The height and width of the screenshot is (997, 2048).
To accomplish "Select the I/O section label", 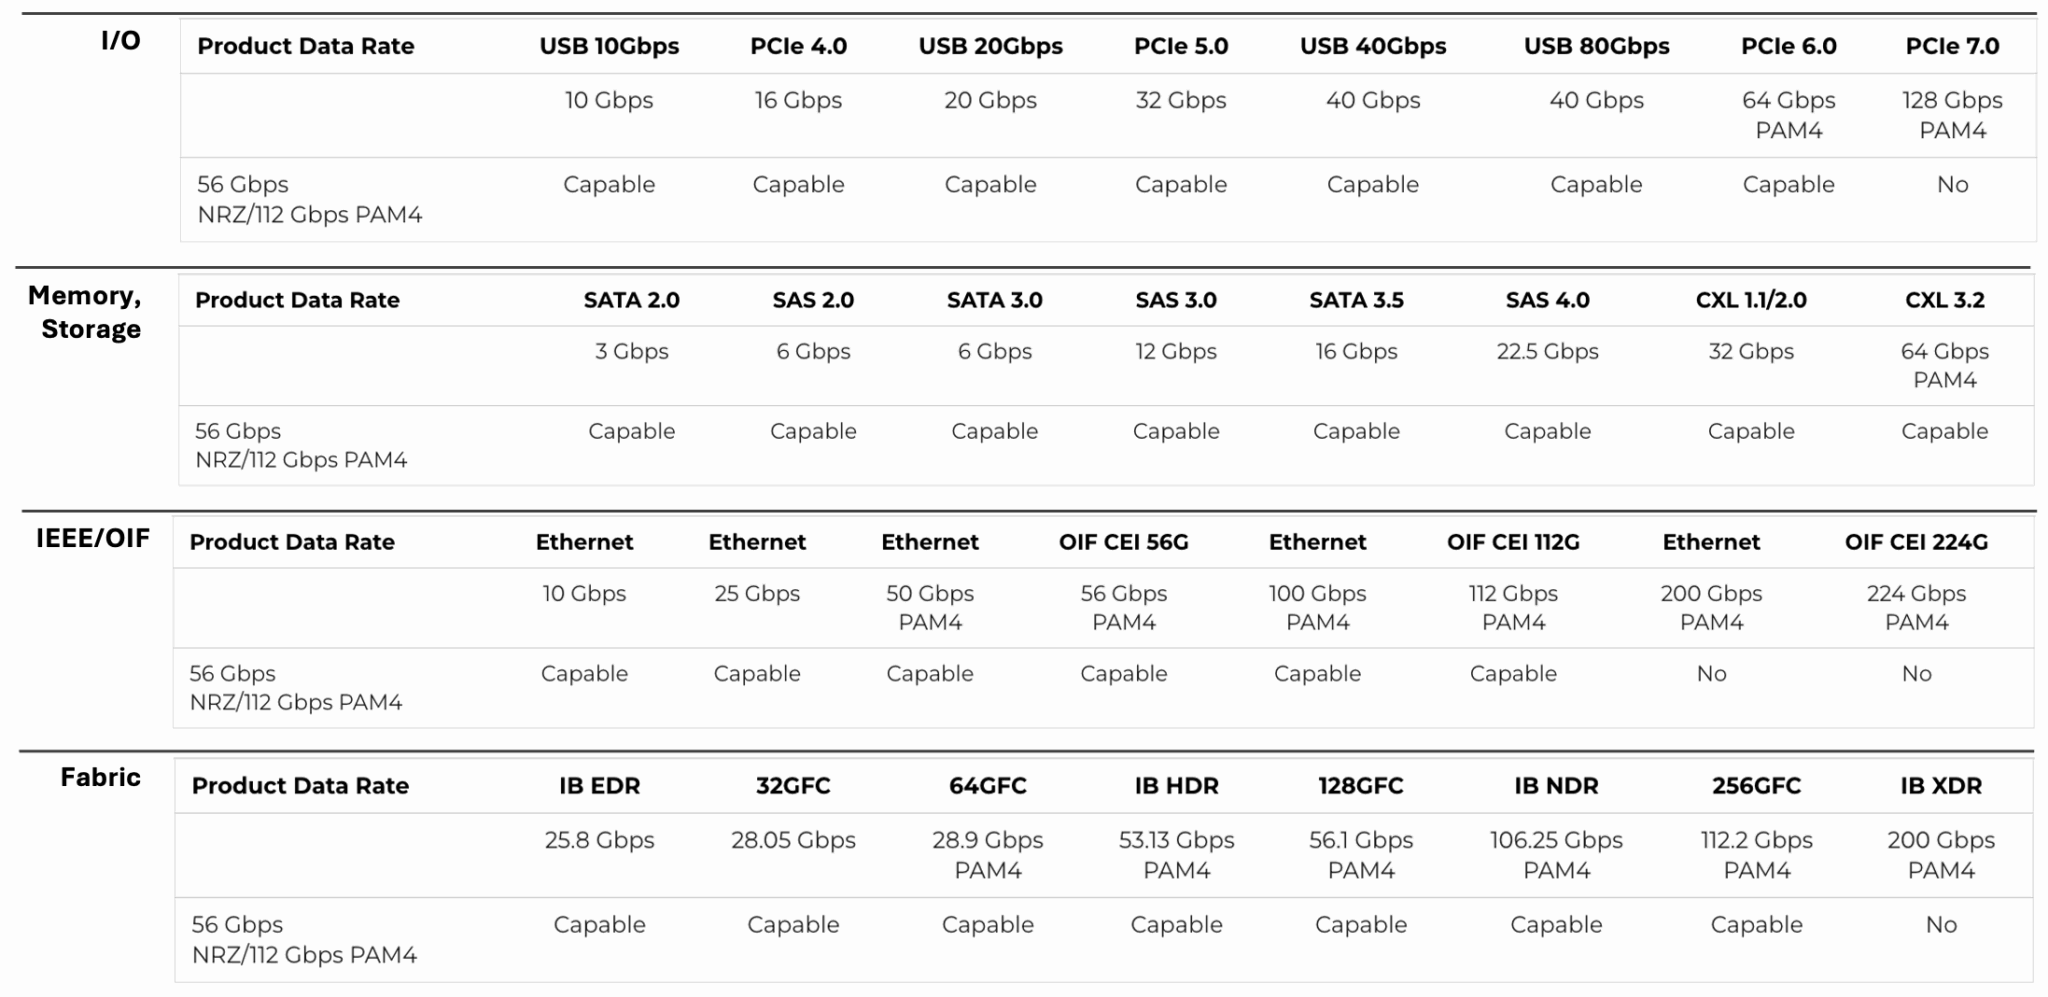I will [x=120, y=41].
